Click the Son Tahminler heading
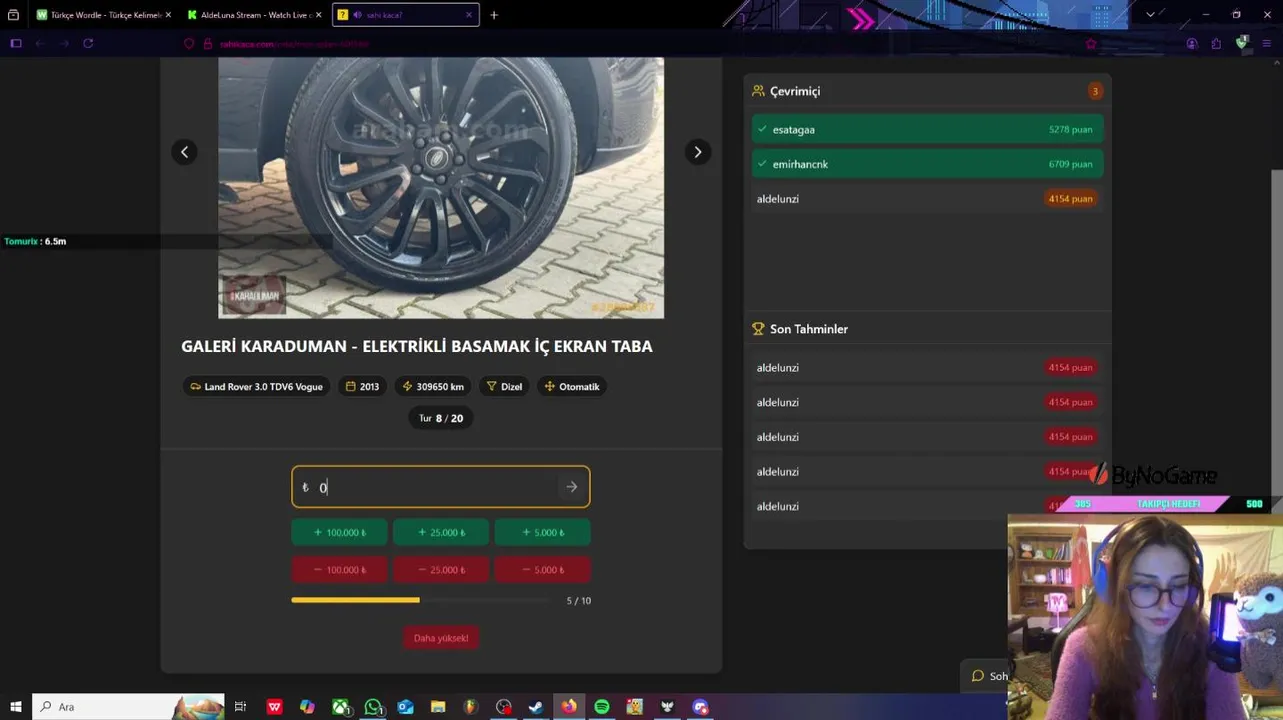Screen dimensions: 1283x720 coord(808,329)
